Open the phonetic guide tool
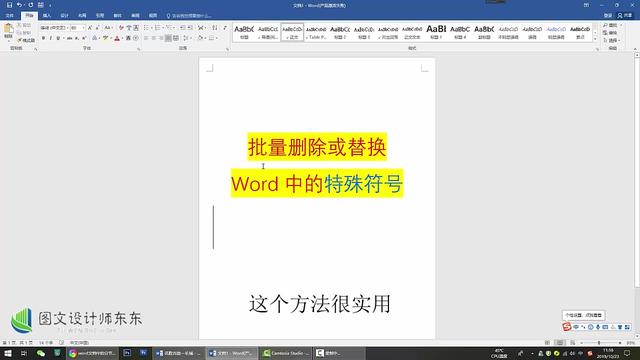Image resolution: width=640 pixels, height=360 pixels. [129, 28]
